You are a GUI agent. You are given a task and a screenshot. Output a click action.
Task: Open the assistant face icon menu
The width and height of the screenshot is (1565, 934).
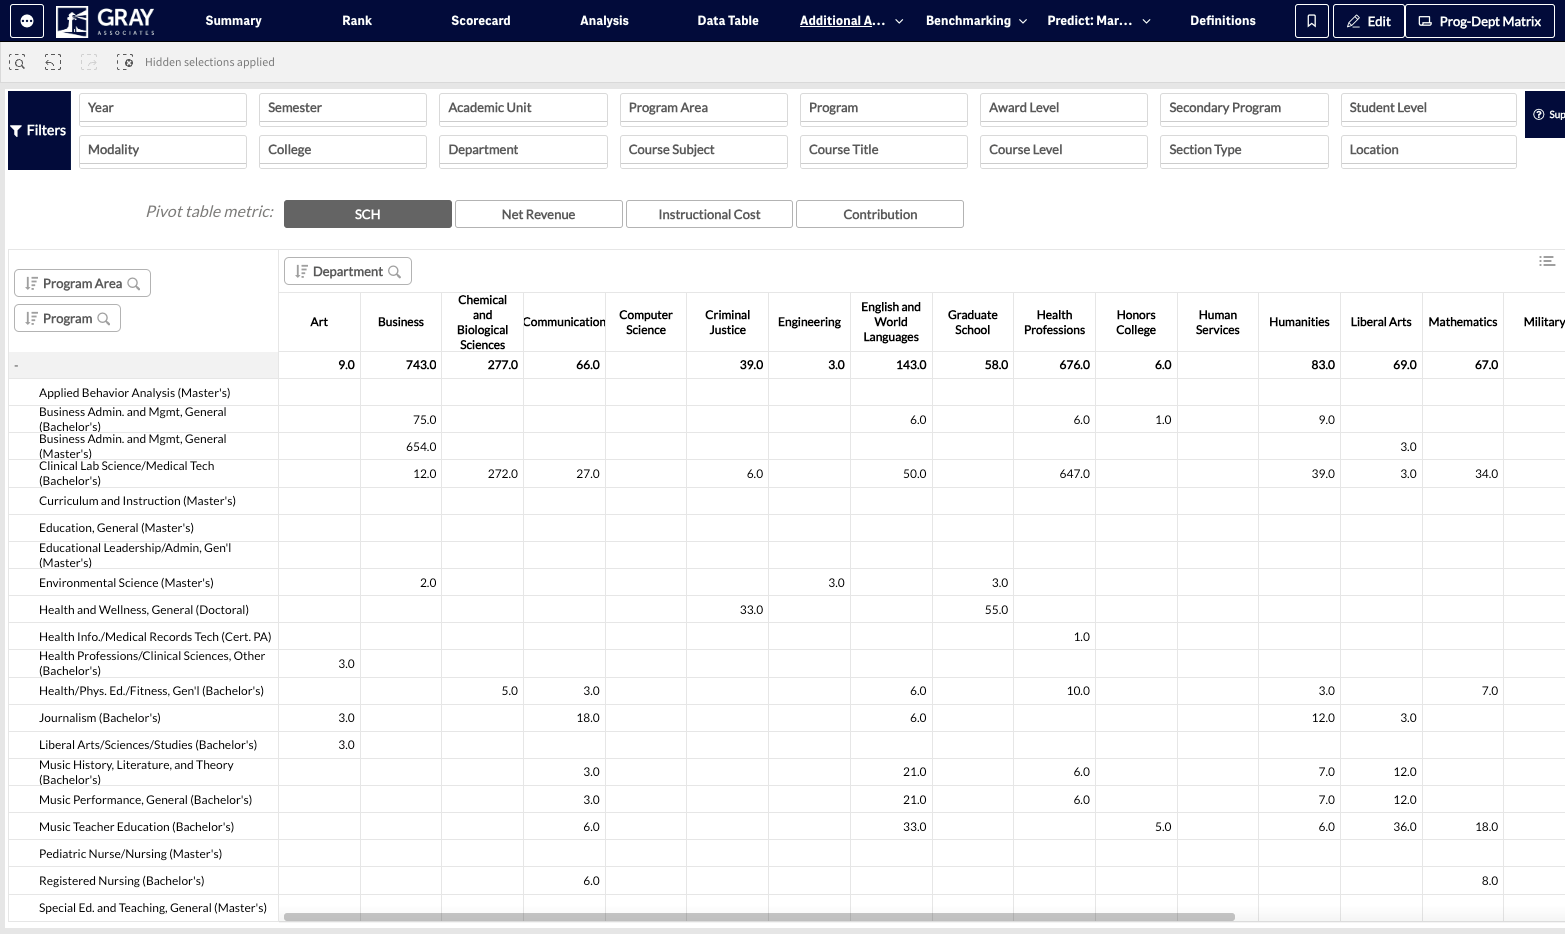click(x=27, y=20)
